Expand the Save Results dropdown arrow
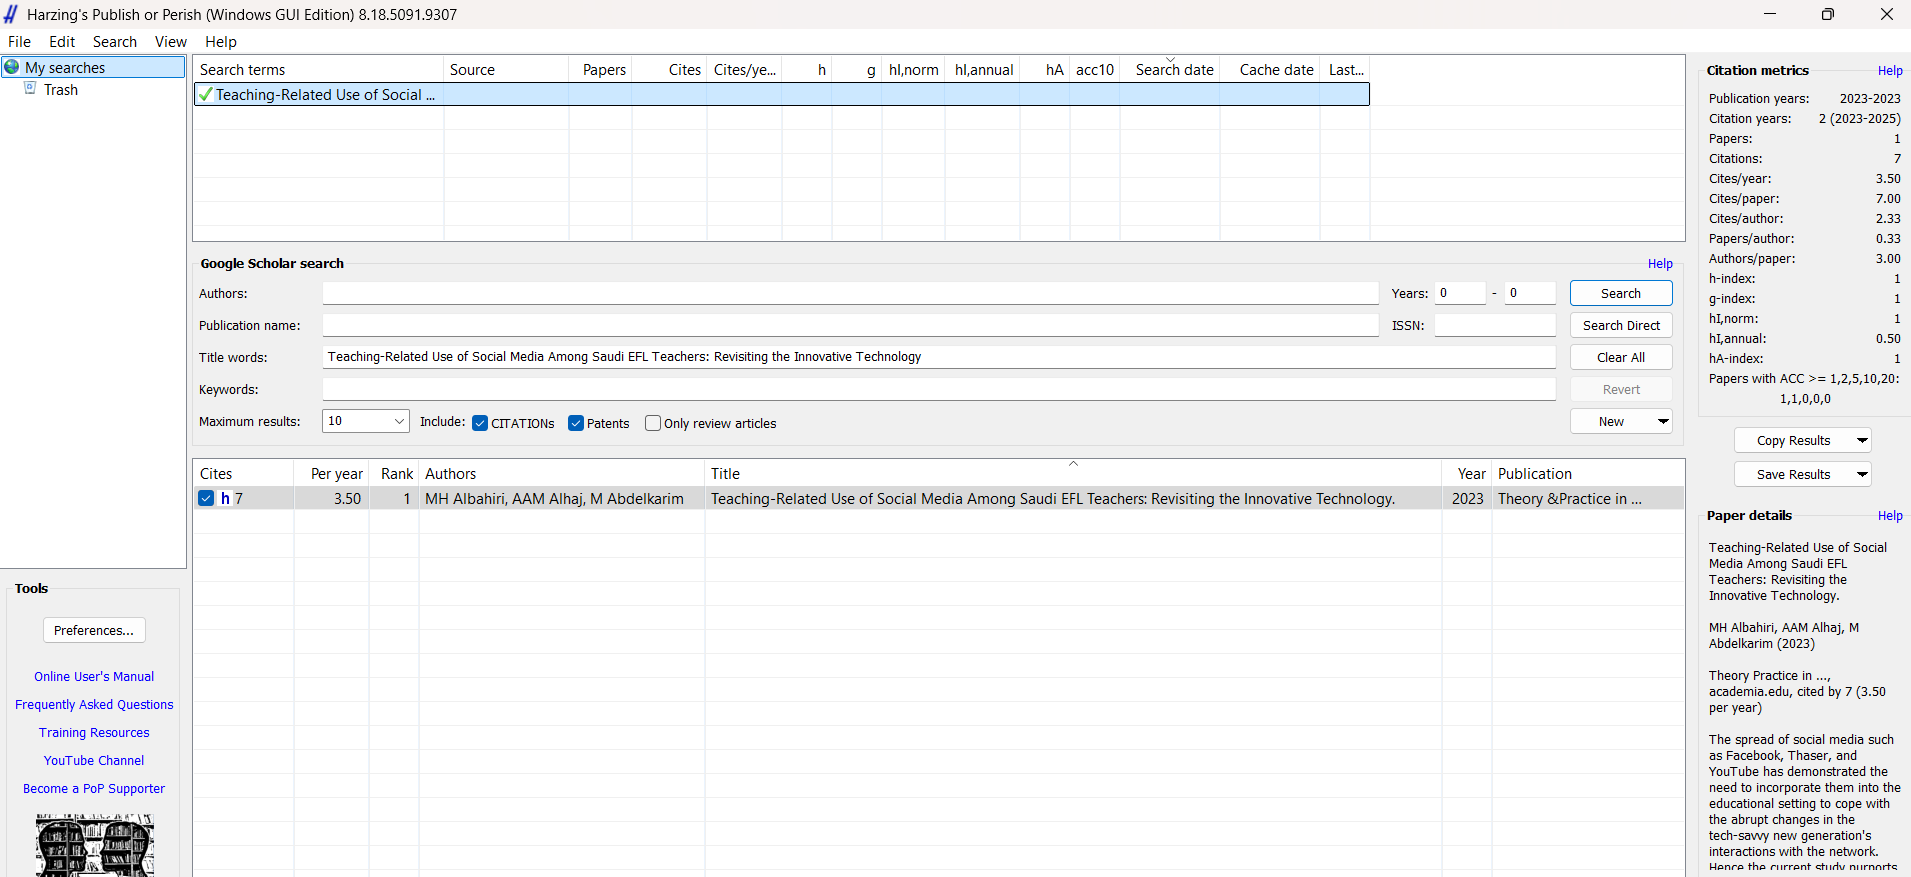 pos(1861,474)
